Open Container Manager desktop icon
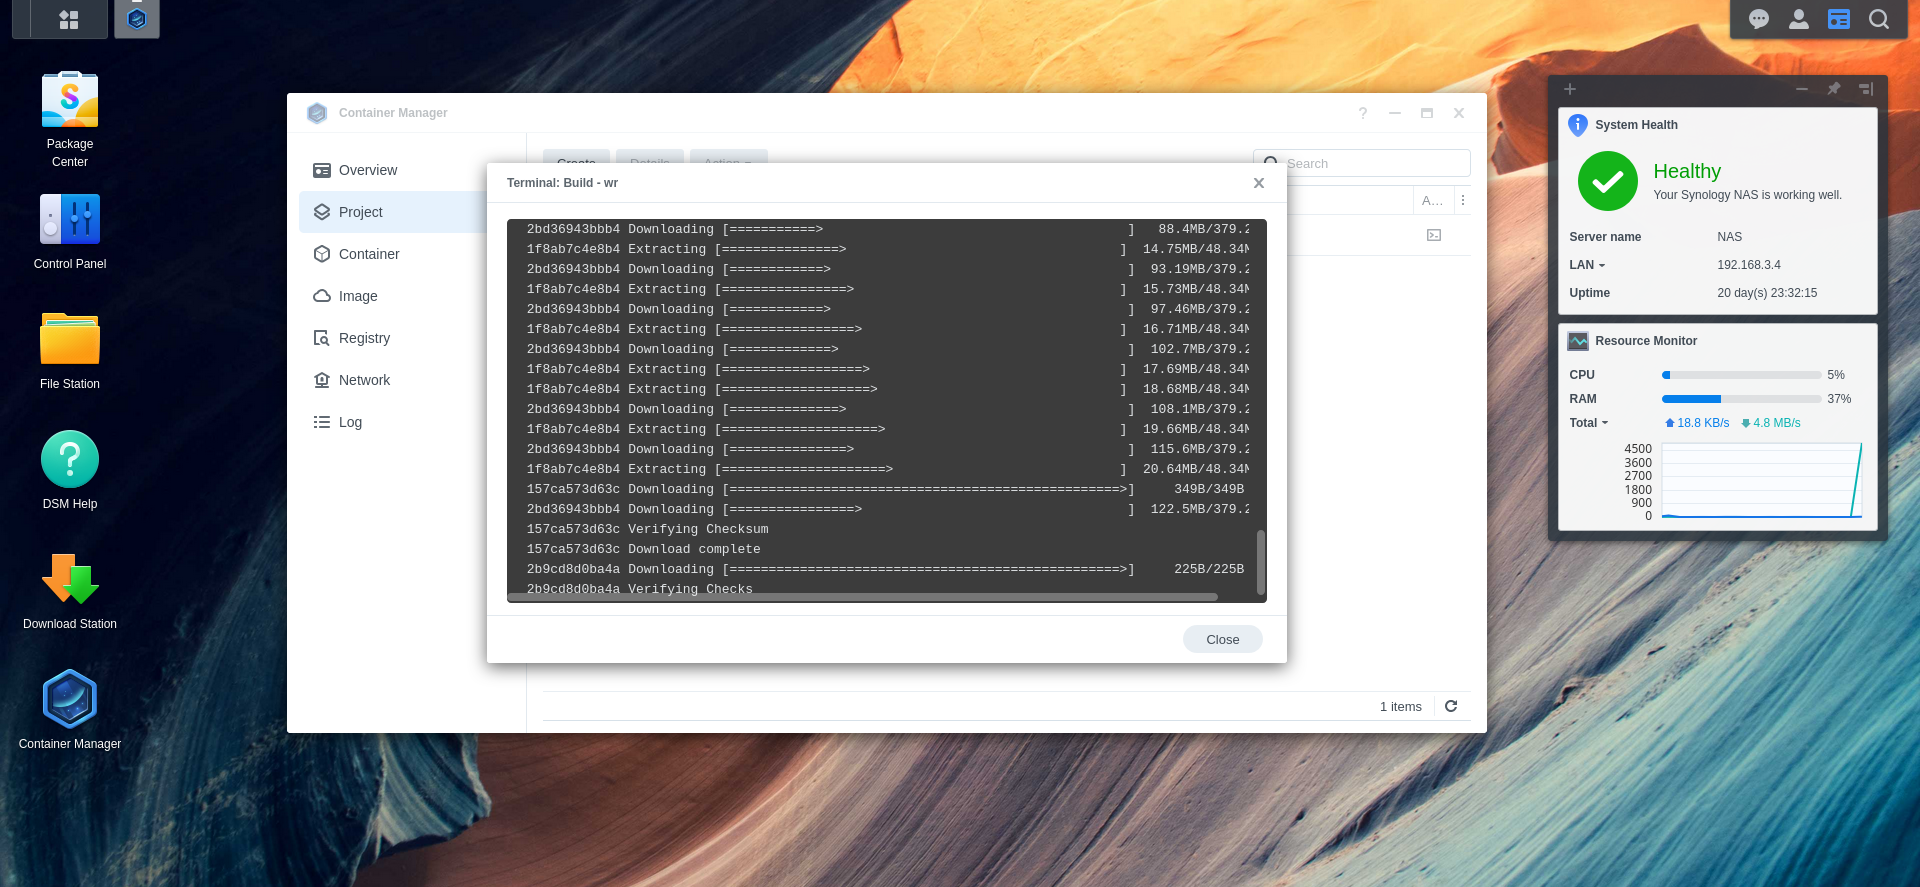This screenshot has height=887, width=1920. click(70, 701)
